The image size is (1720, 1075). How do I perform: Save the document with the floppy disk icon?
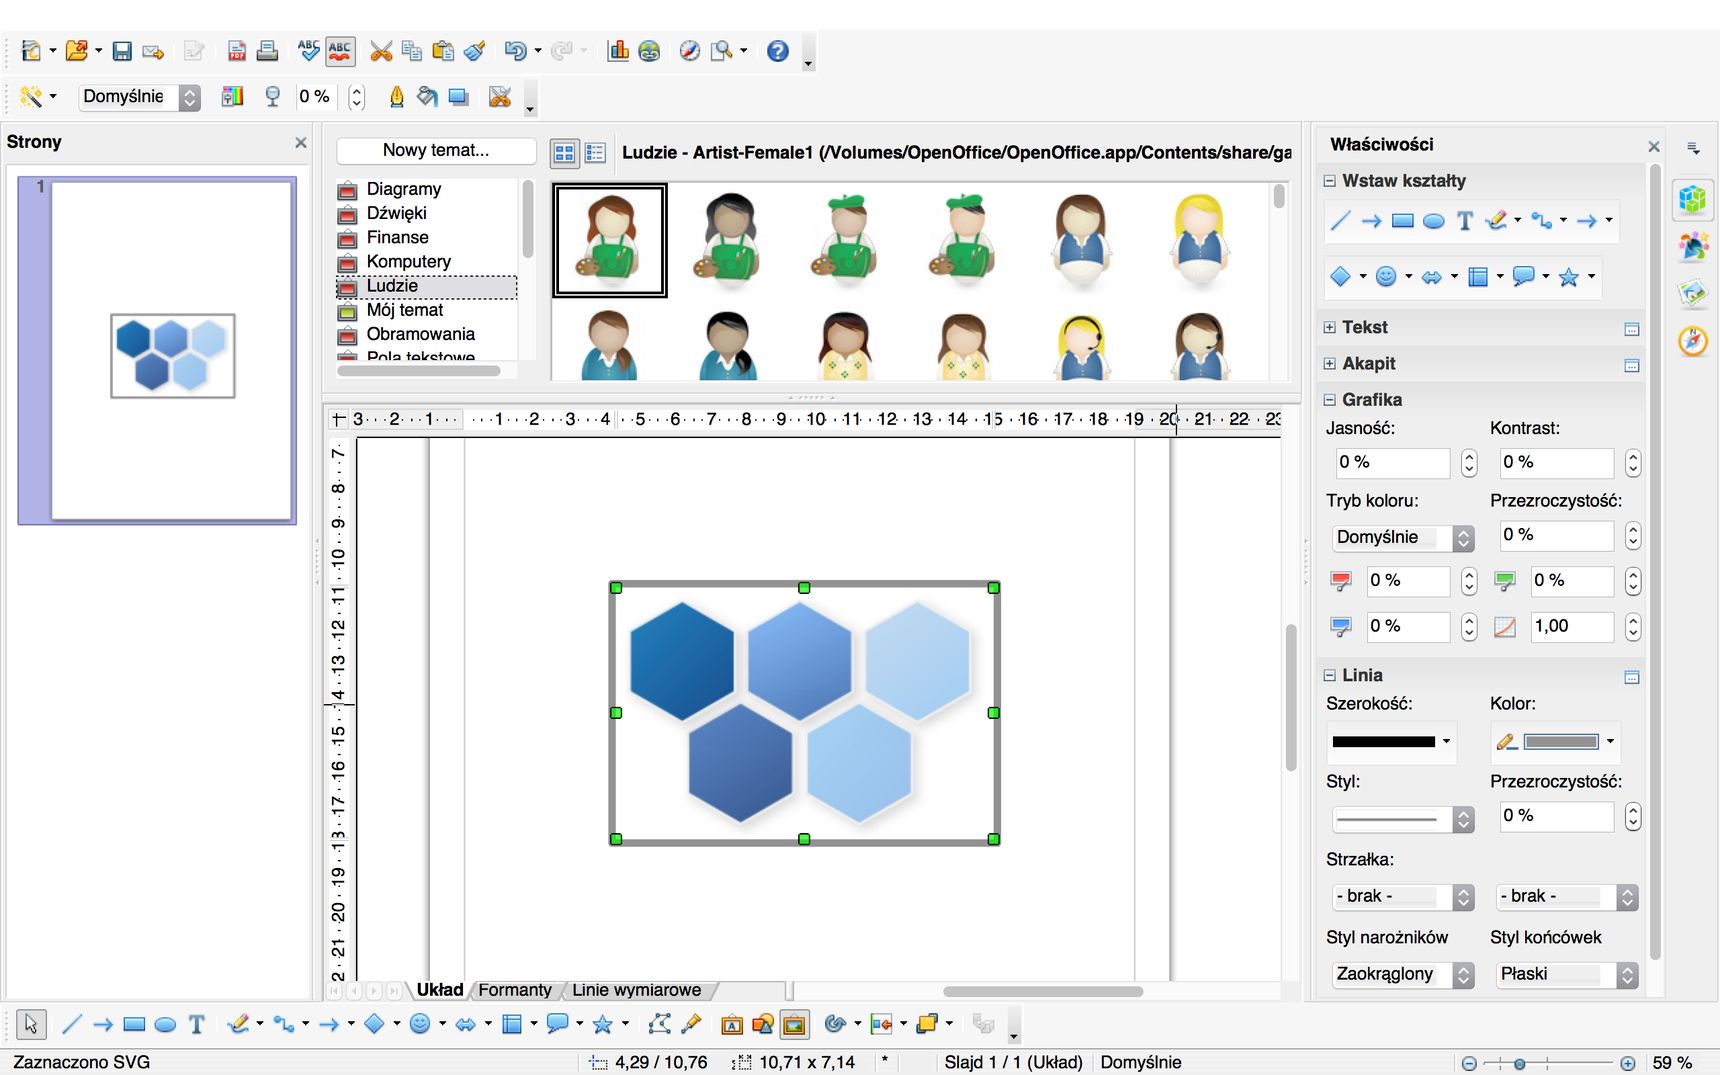122,51
